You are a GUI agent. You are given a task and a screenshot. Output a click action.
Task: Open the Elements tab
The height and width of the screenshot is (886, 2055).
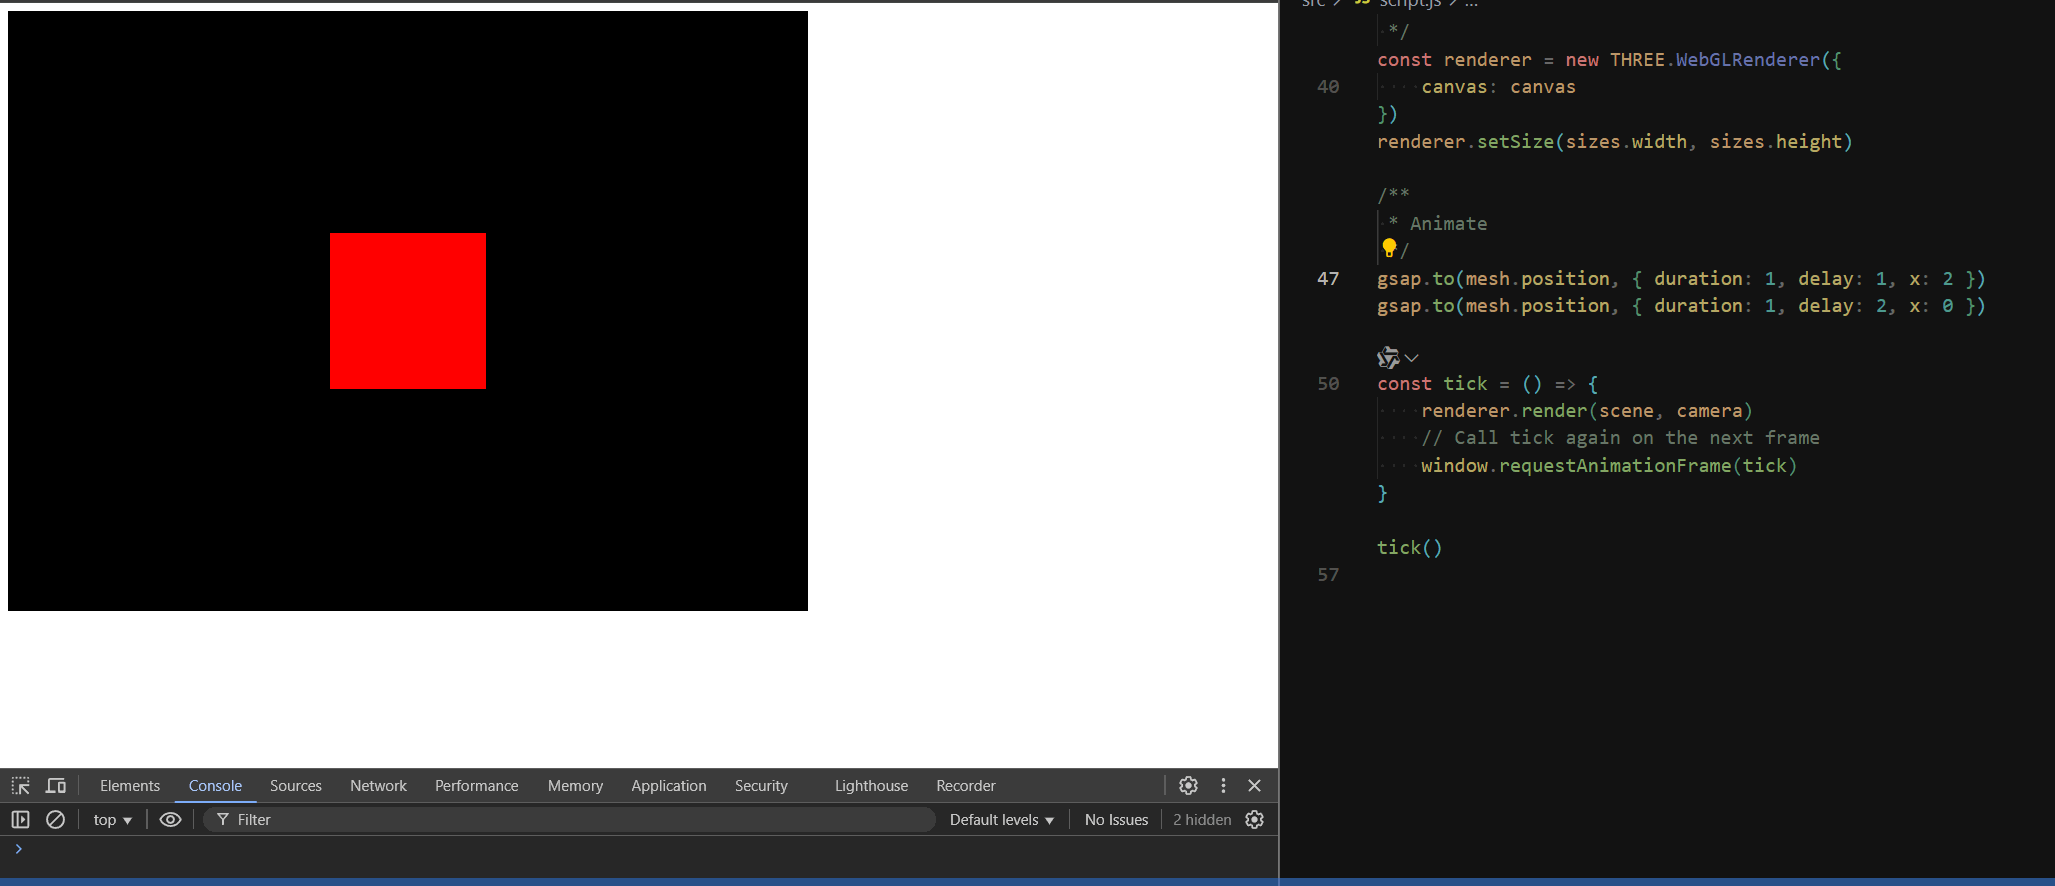click(x=130, y=786)
